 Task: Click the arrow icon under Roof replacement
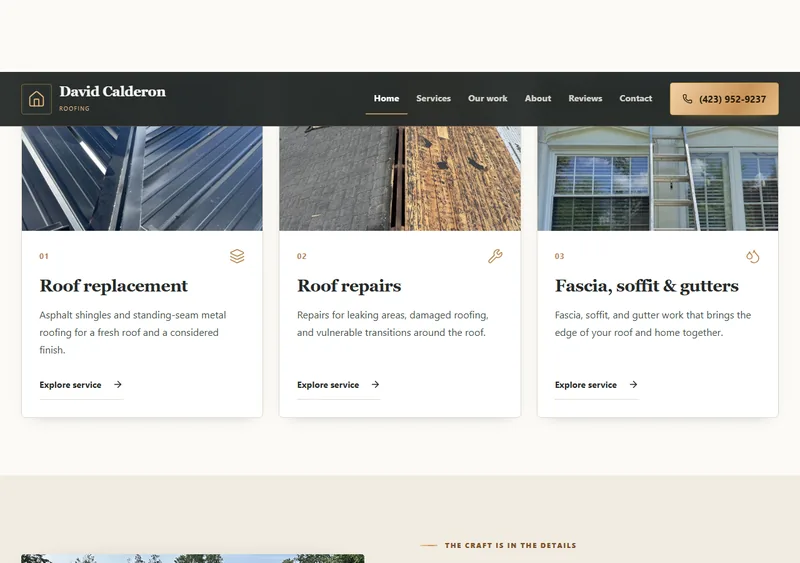point(118,384)
